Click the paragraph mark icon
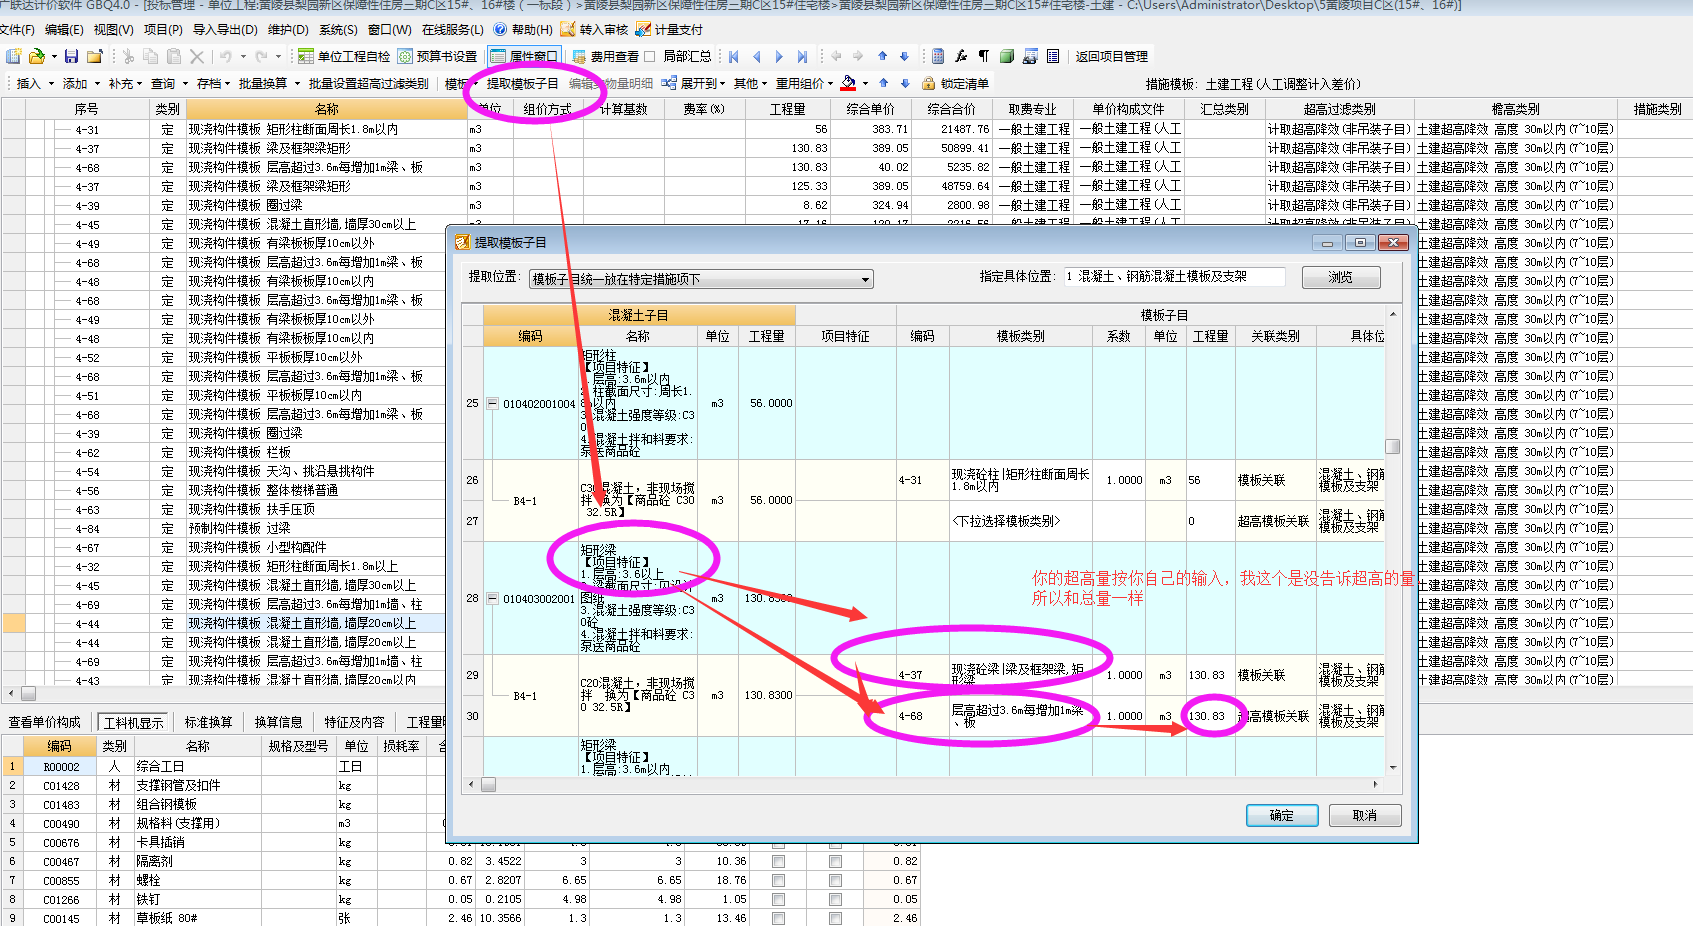This screenshot has height=926, width=1693. click(x=983, y=56)
